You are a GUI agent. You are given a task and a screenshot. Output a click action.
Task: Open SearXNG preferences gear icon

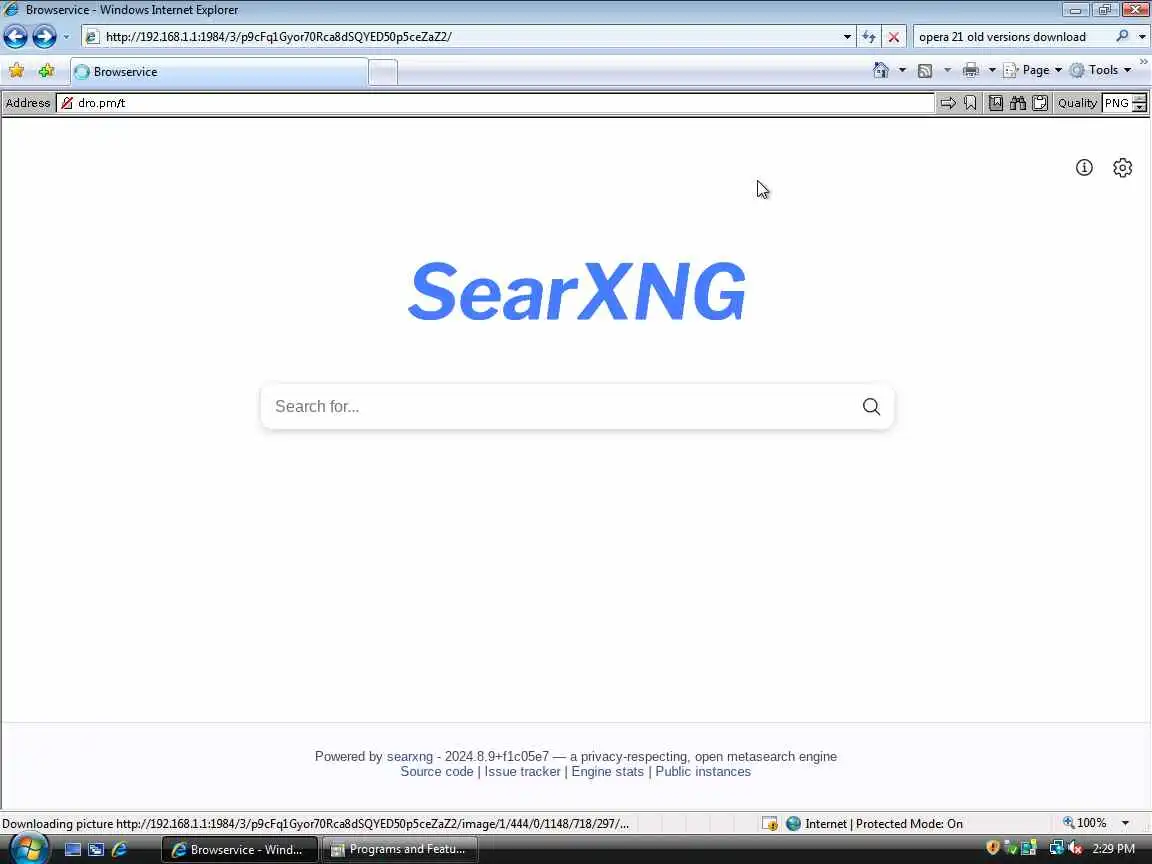coord(1122,168)
